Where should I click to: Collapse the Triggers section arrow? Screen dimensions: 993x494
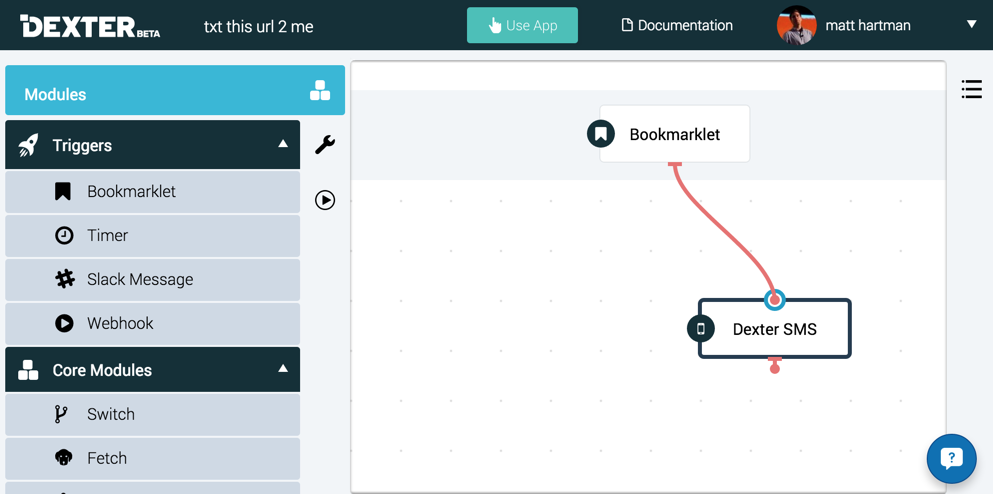click(x=283, y=144)
